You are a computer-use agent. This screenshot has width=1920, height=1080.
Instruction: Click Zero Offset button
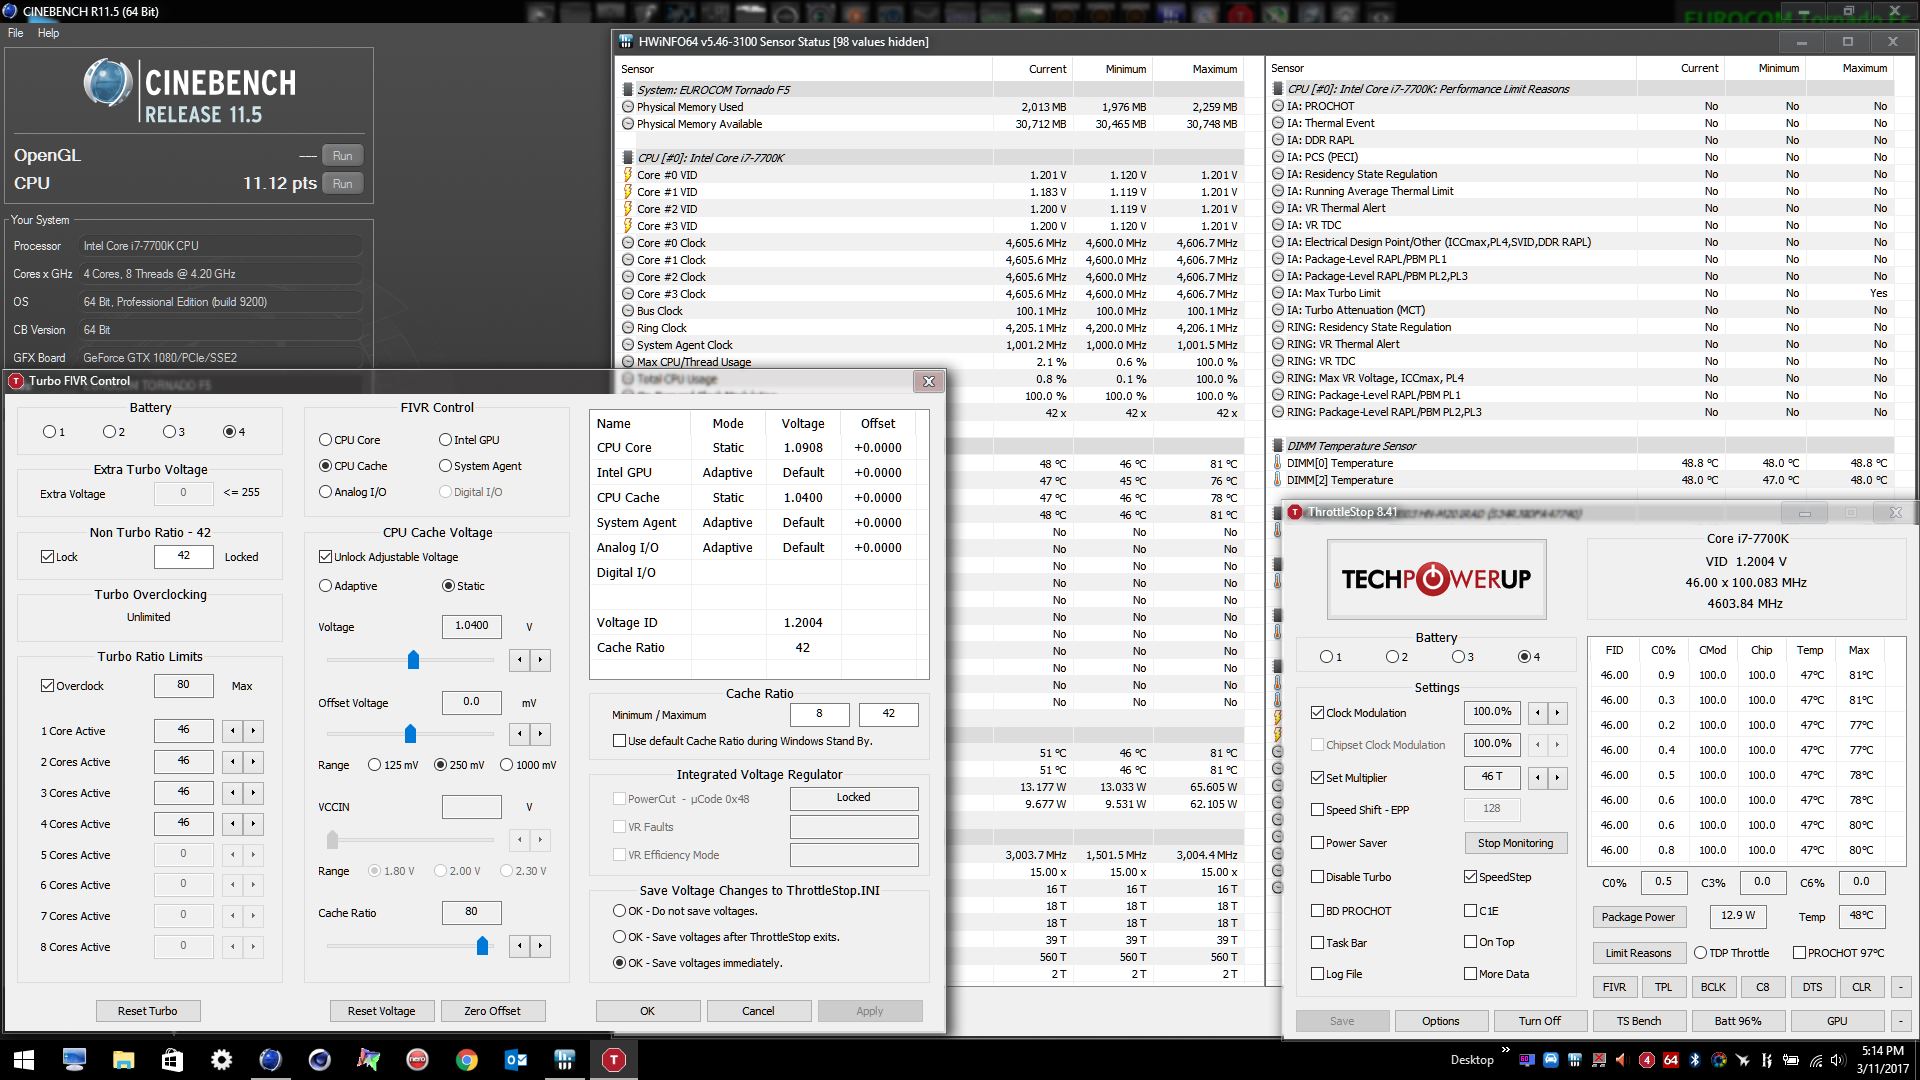click(492, 1011)
